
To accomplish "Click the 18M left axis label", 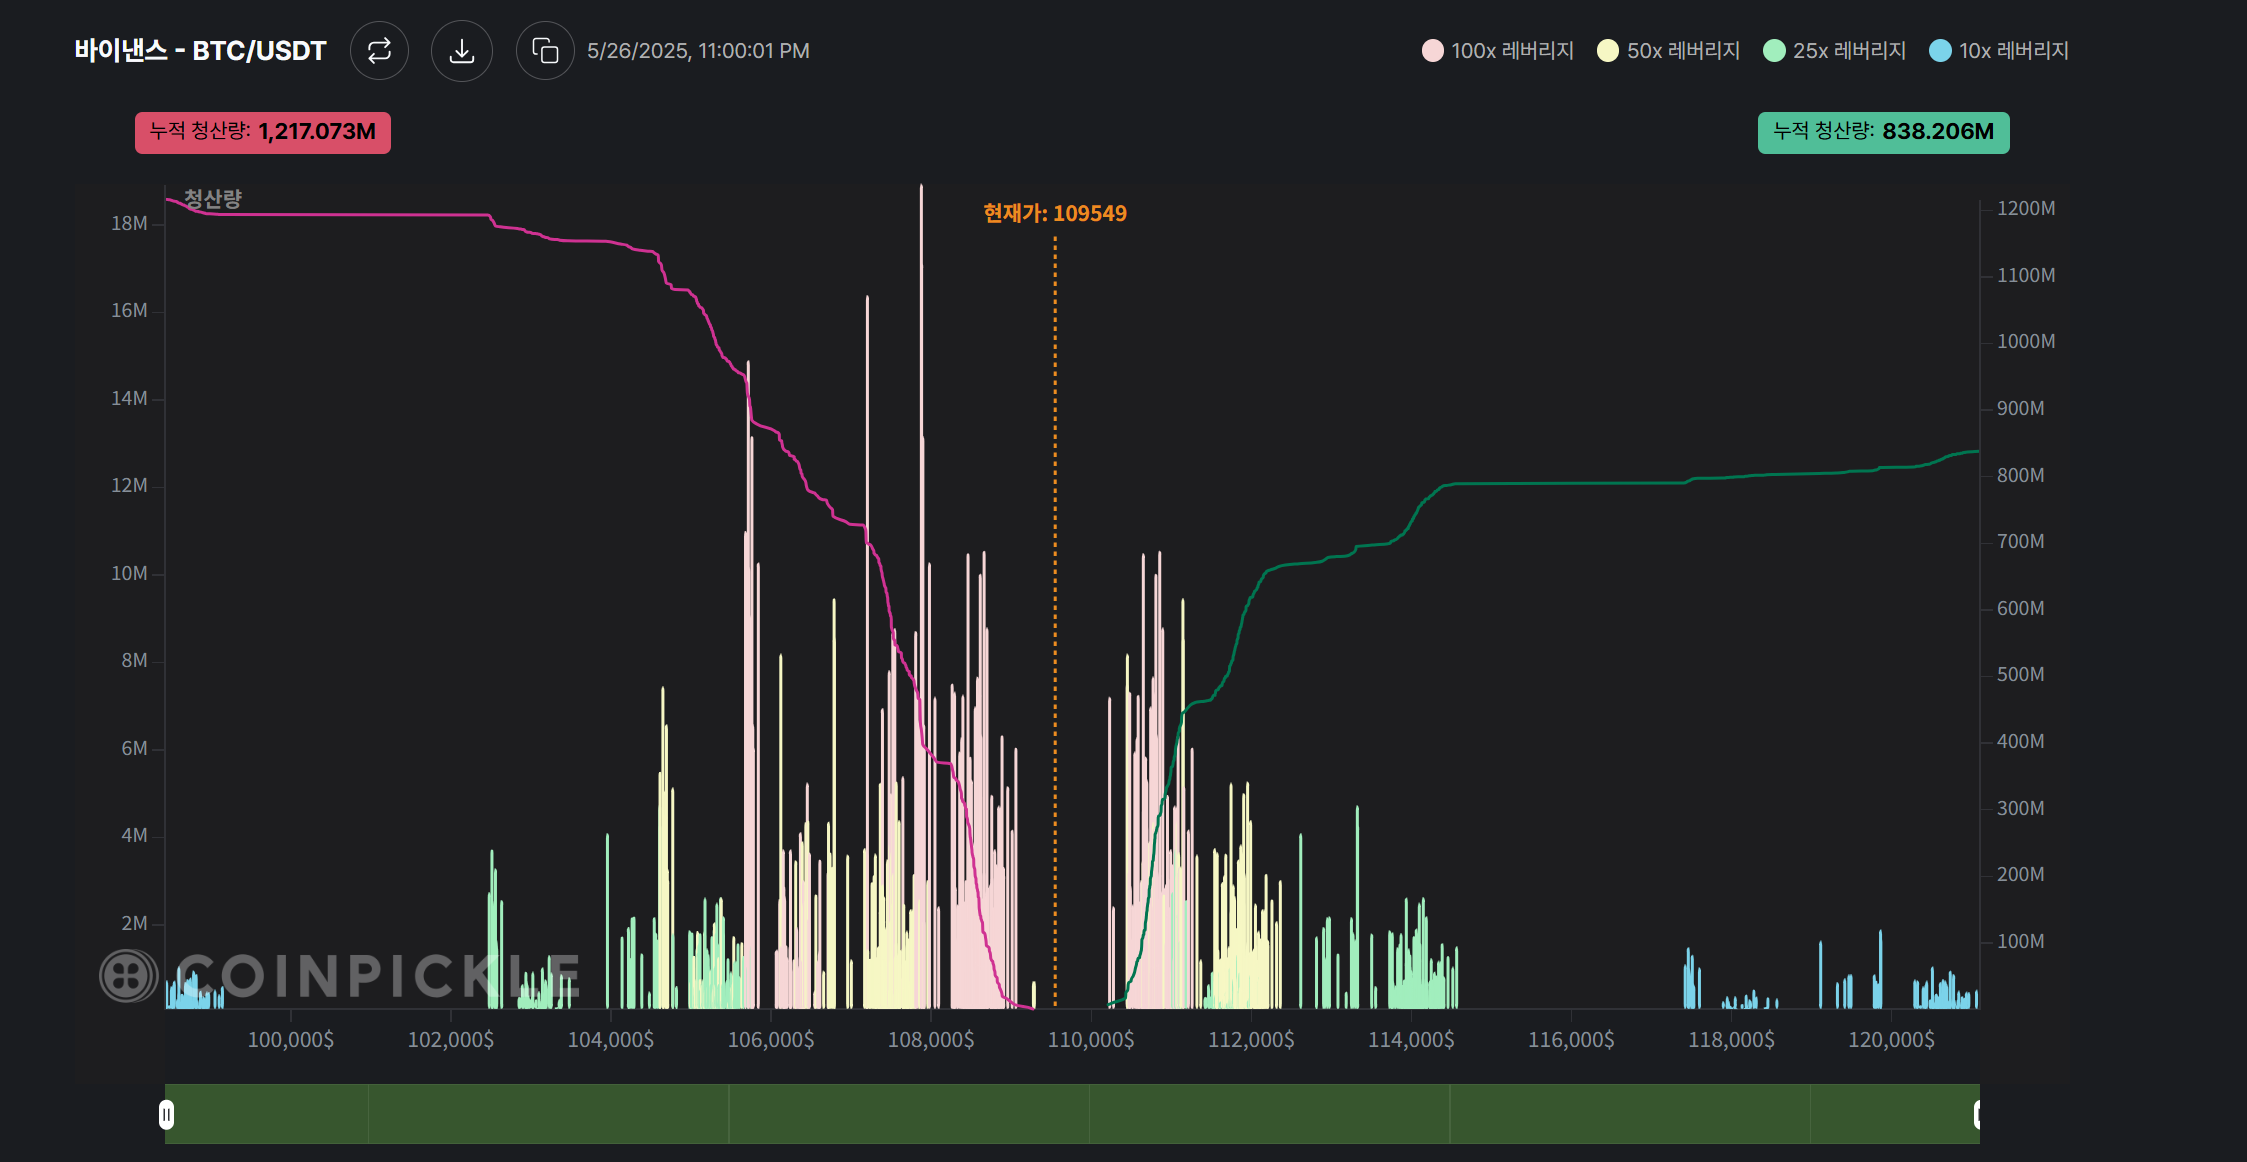I will tap(129, 224).
